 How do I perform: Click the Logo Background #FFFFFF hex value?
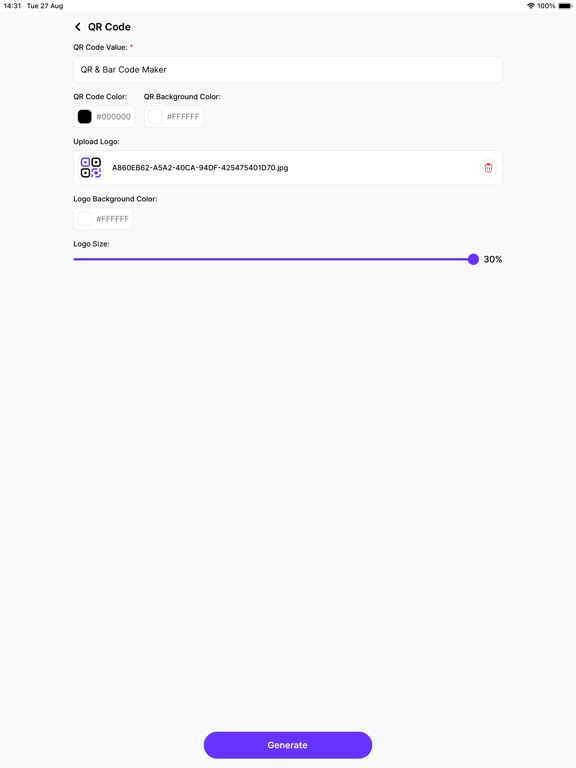pyautogui.click(x=113, y=219)
